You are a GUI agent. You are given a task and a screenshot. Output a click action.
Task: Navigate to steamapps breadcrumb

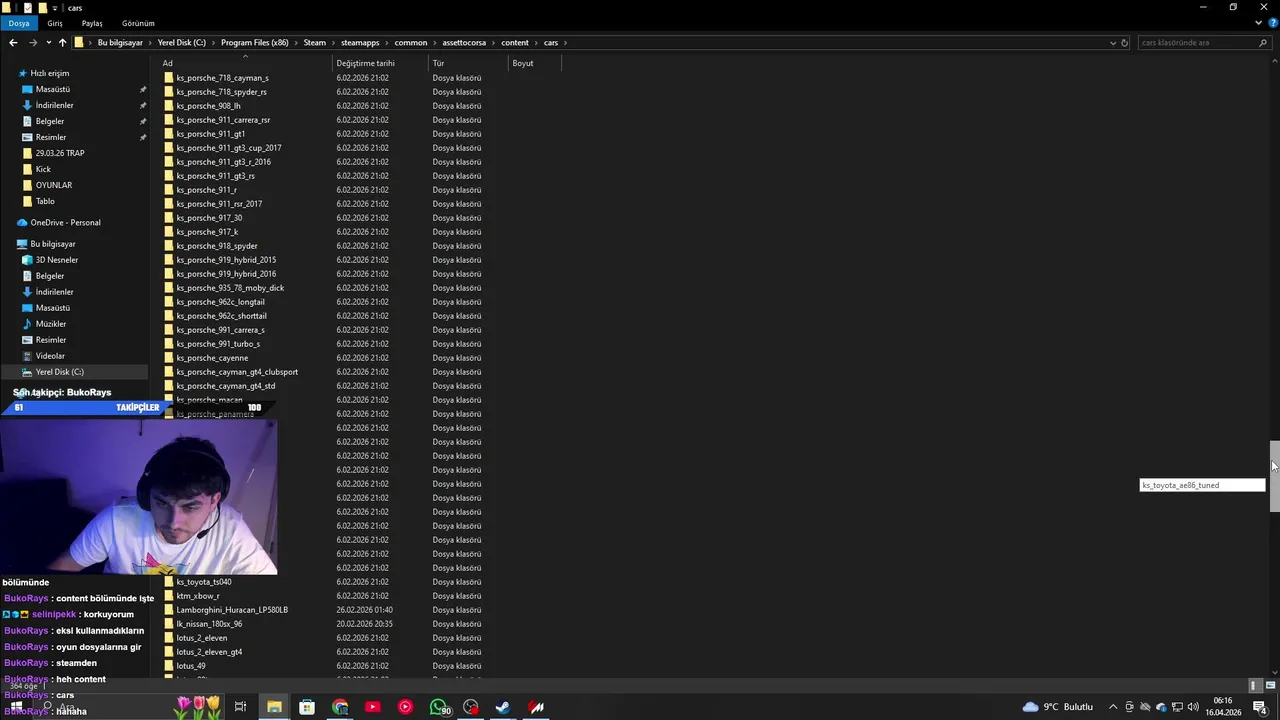361,43
